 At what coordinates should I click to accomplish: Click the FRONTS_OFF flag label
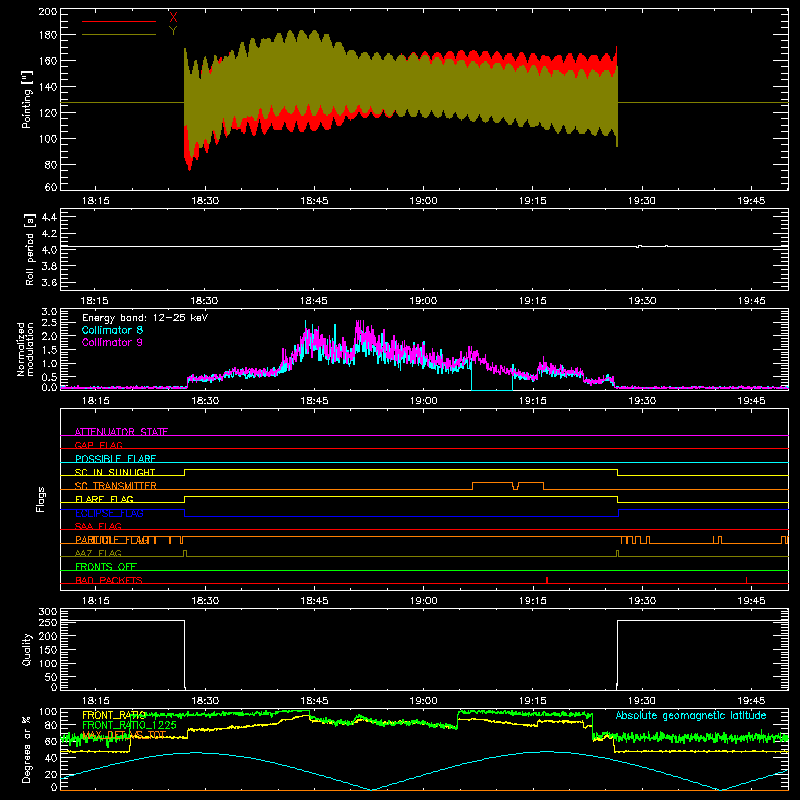coord(106,567)
